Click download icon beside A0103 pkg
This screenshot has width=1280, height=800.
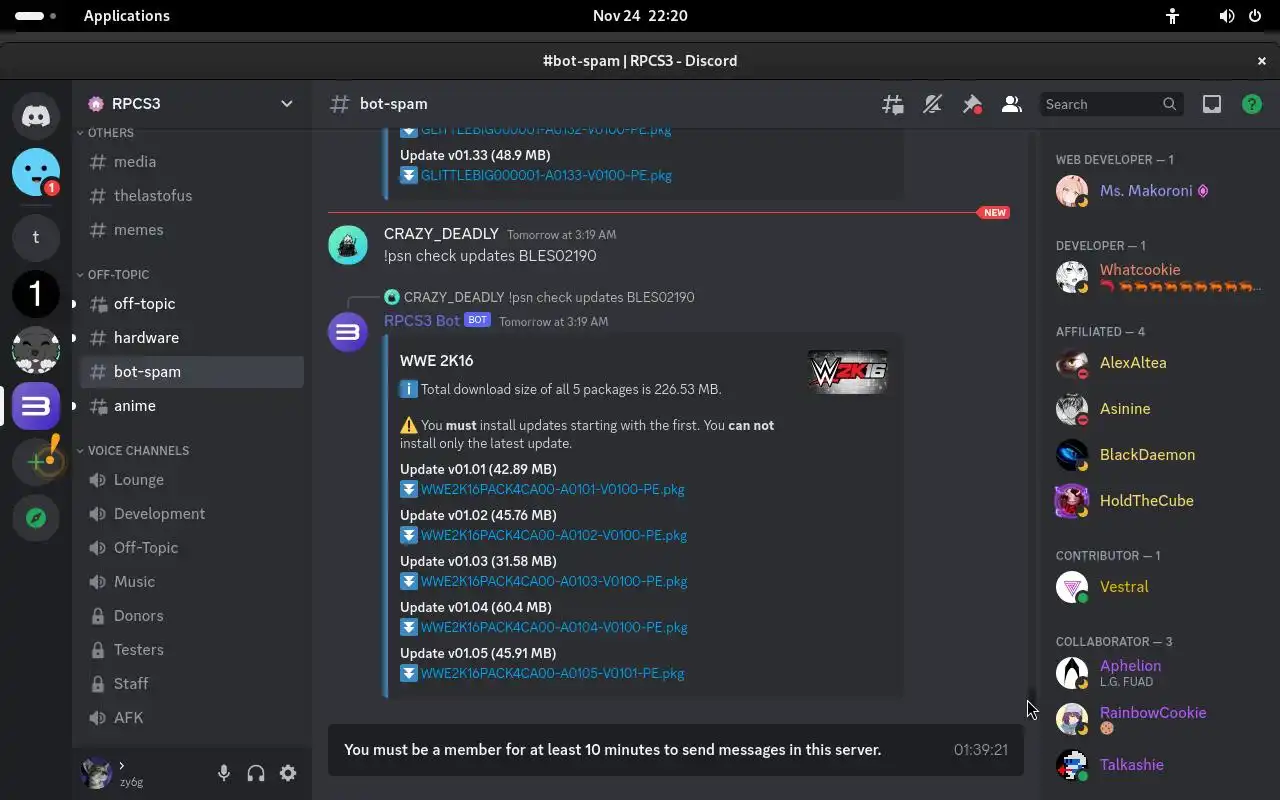point(408,582)
